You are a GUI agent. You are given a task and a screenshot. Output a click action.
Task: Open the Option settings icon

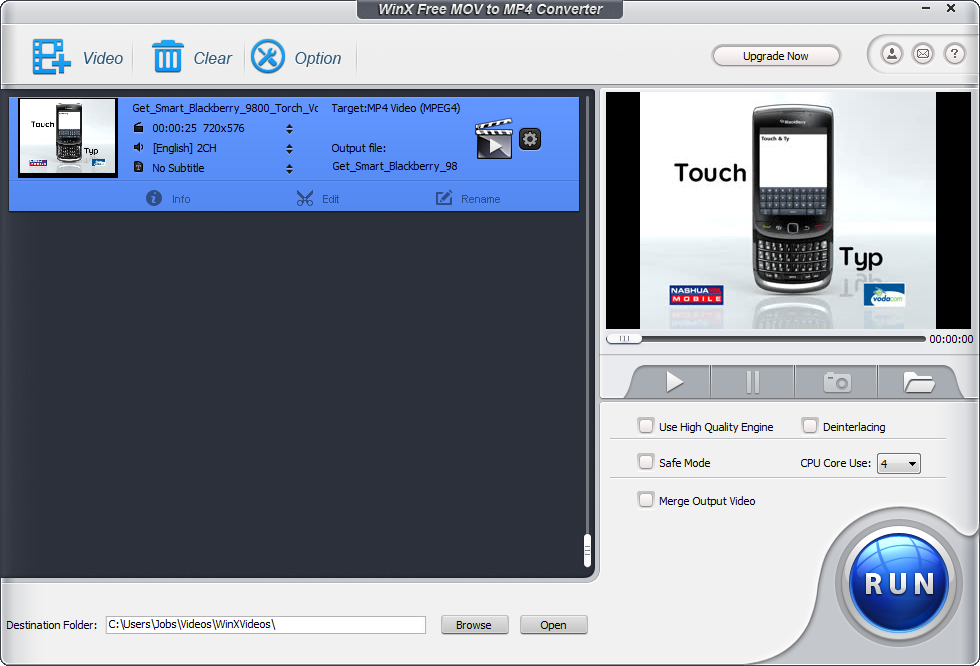pyautogui.click(x=267, y=57)
